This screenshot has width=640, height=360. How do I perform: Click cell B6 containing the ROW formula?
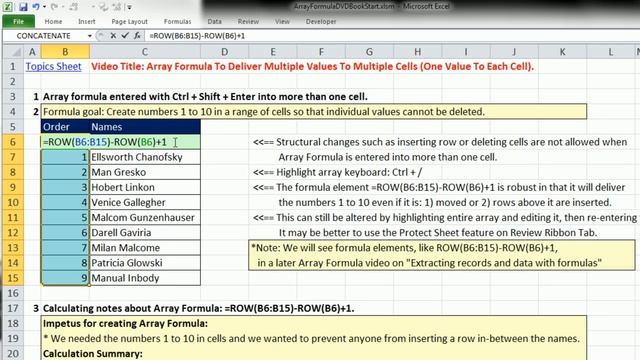click(x=120, y=142)
